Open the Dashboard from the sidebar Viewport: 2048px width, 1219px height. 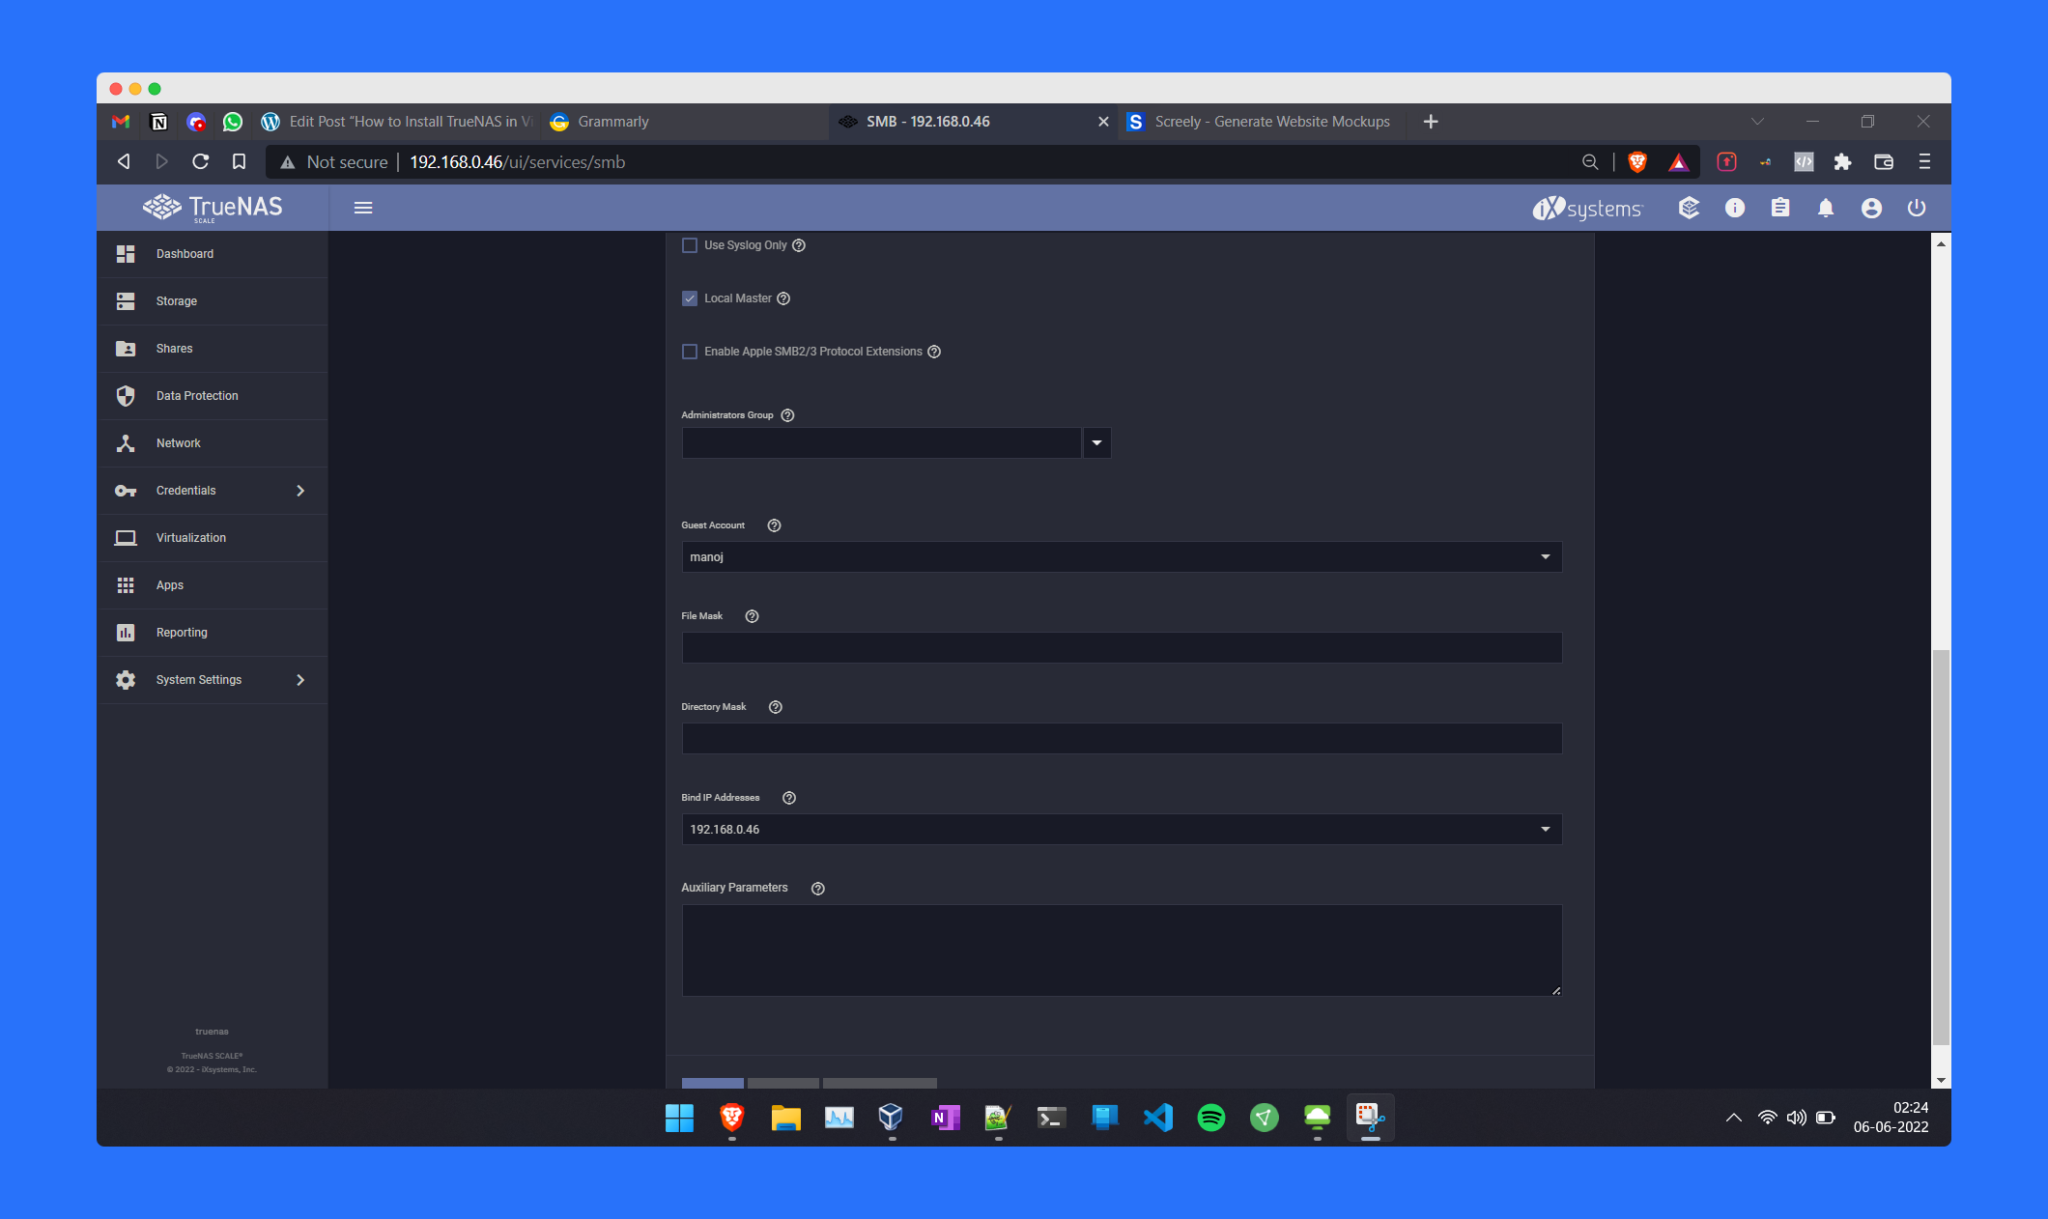[x=185, y=253]
